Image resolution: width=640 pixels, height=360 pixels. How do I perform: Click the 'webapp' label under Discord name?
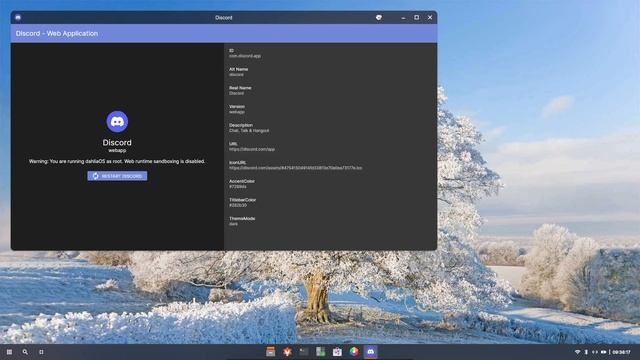(x=117, y=151)
